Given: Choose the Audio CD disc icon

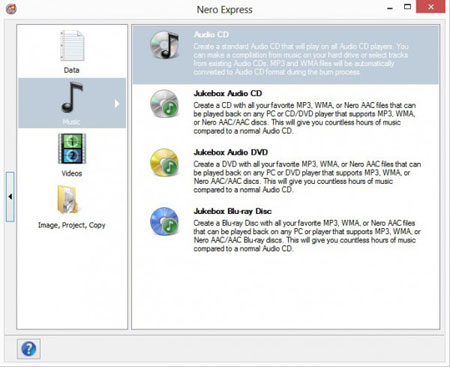Looking at the screenshot, I should click(x=165, y=45).
